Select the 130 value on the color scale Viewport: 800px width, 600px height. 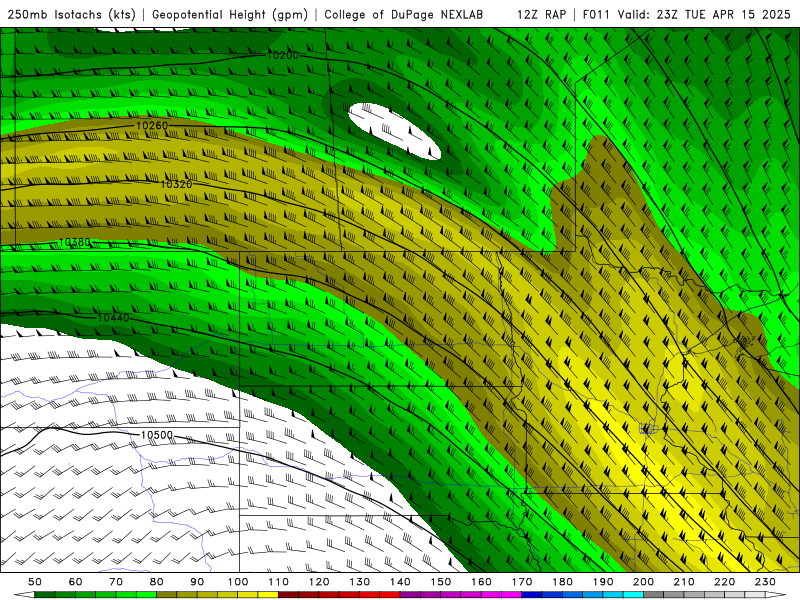359,582
